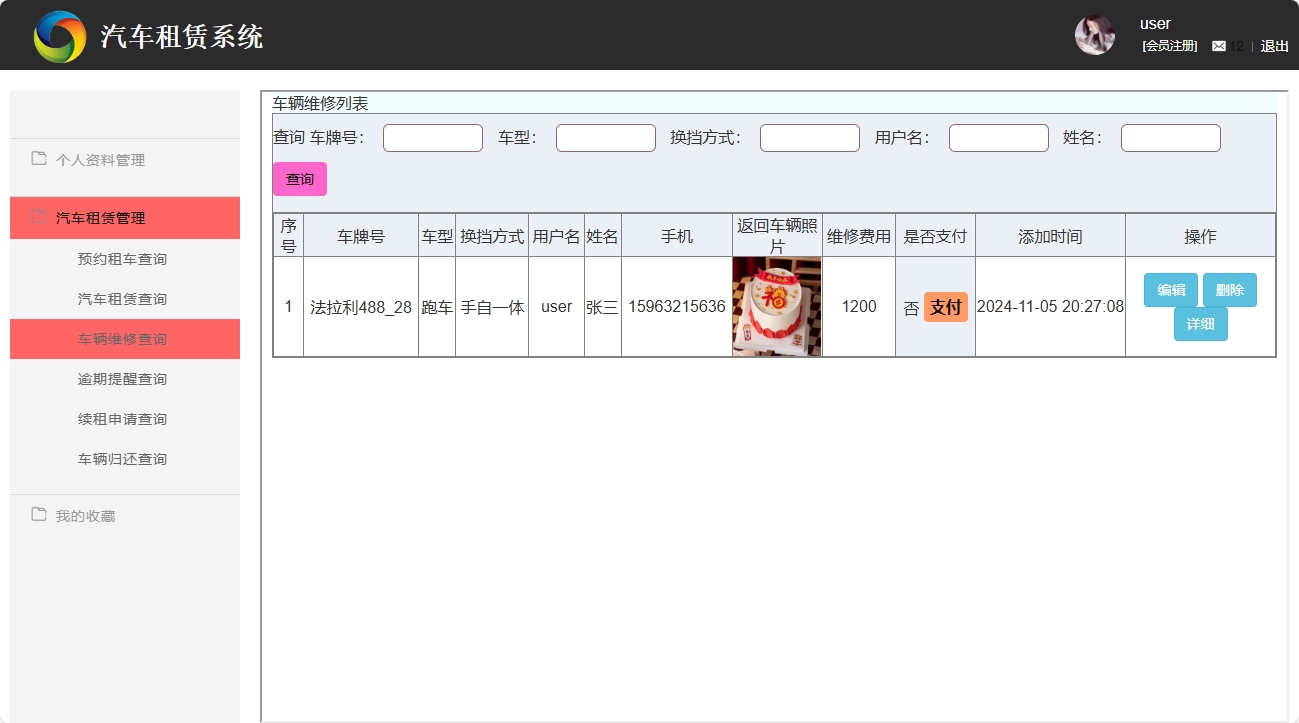Click the 汽车租赁系统 logo icon

pos(59,35)
